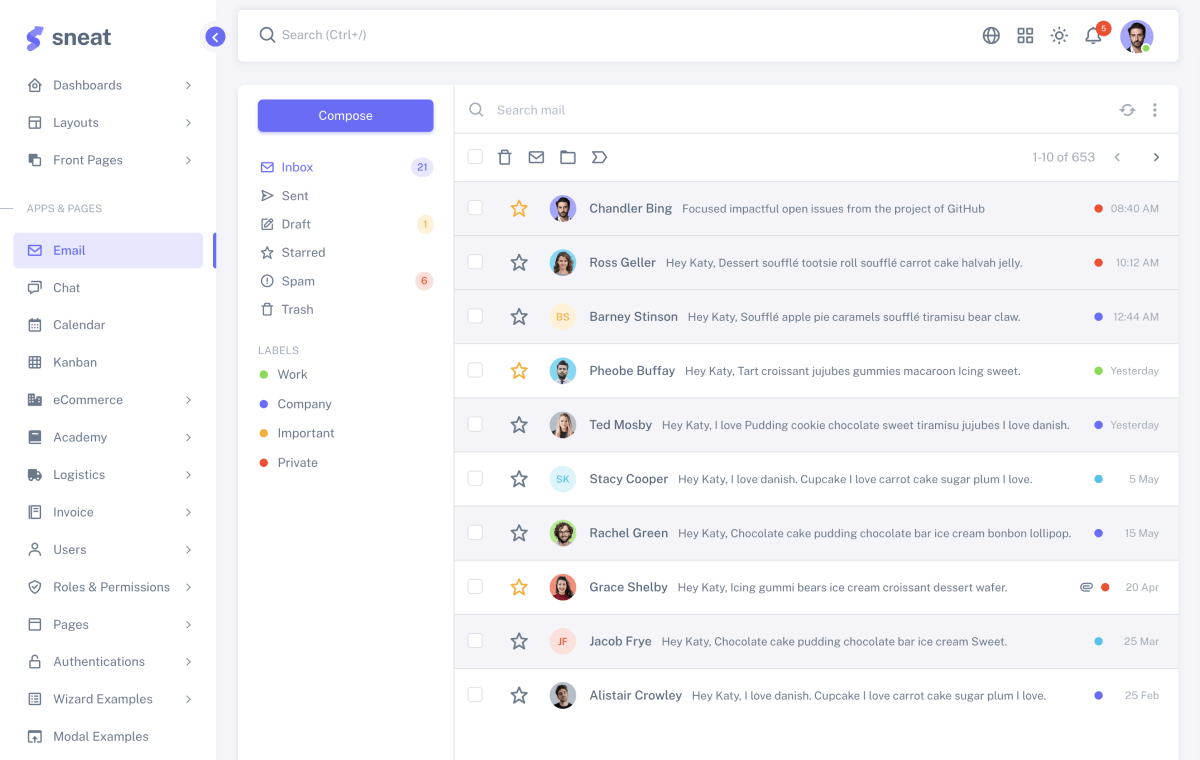Select Ross Geller's email checkbox
1200x760 pixels.
tap(475, 262)
